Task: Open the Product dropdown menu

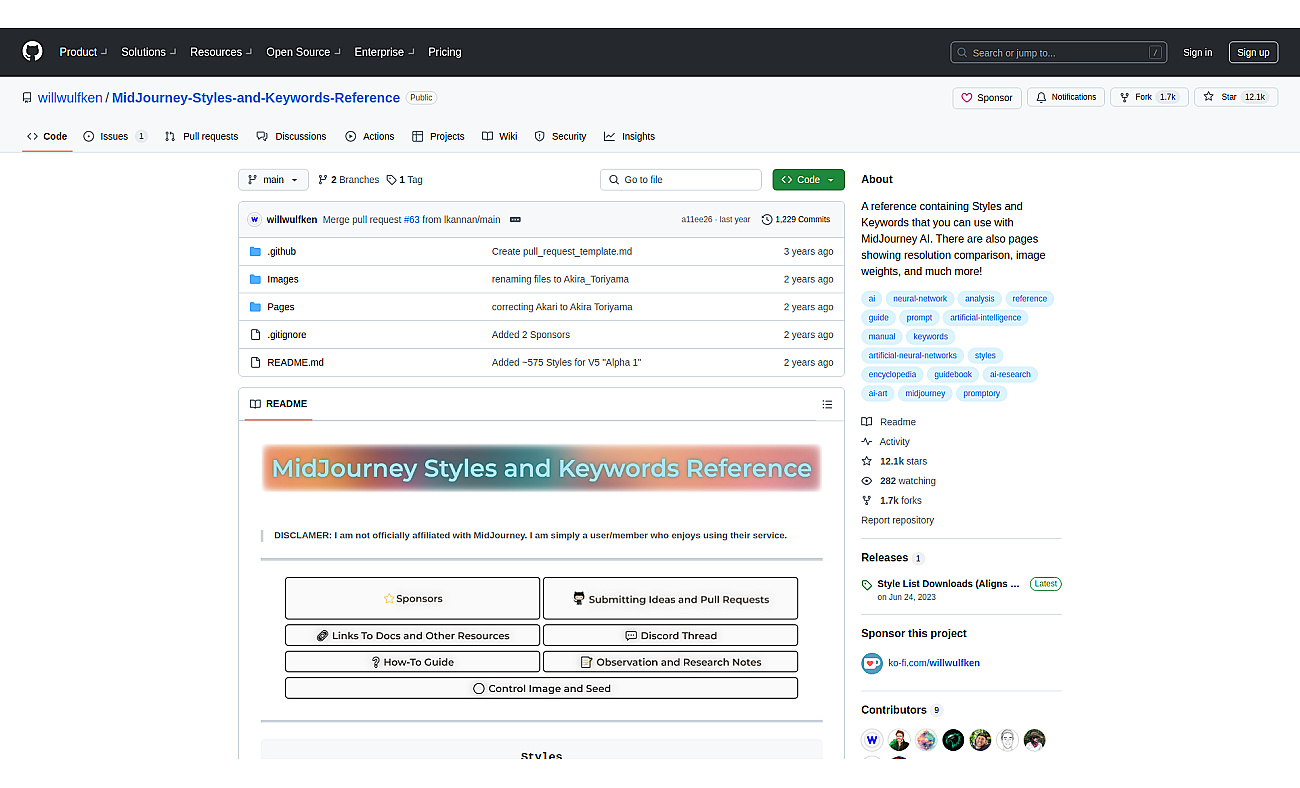Action: tap(82, 52)
